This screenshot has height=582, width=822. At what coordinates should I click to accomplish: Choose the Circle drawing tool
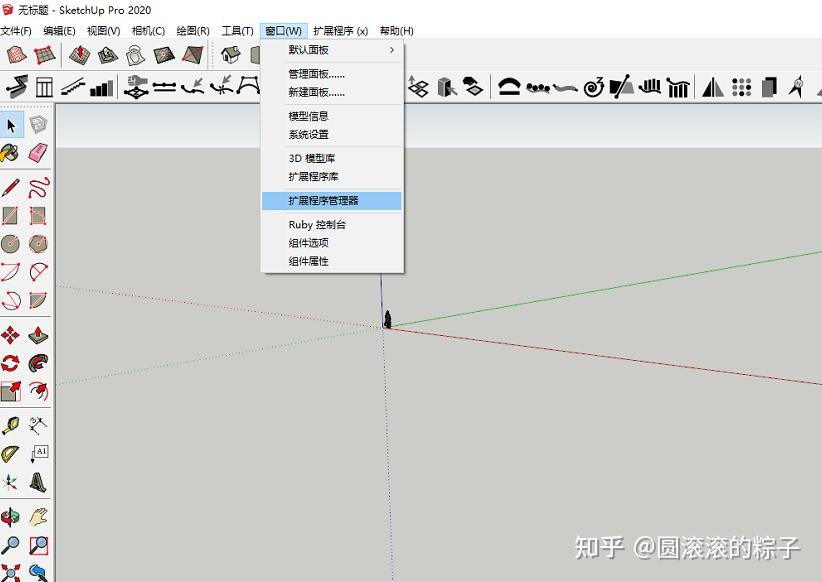tap(12, 244)
